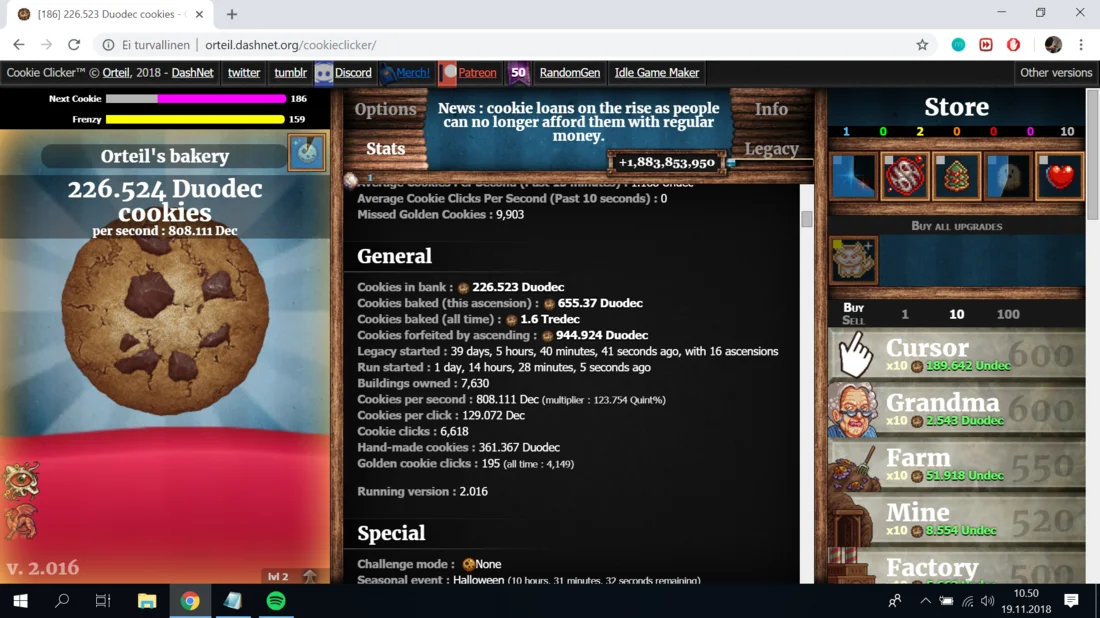1100x618 pixels.
Task: Set bulk buy amount to 1
Action: [x=905, y=314]
